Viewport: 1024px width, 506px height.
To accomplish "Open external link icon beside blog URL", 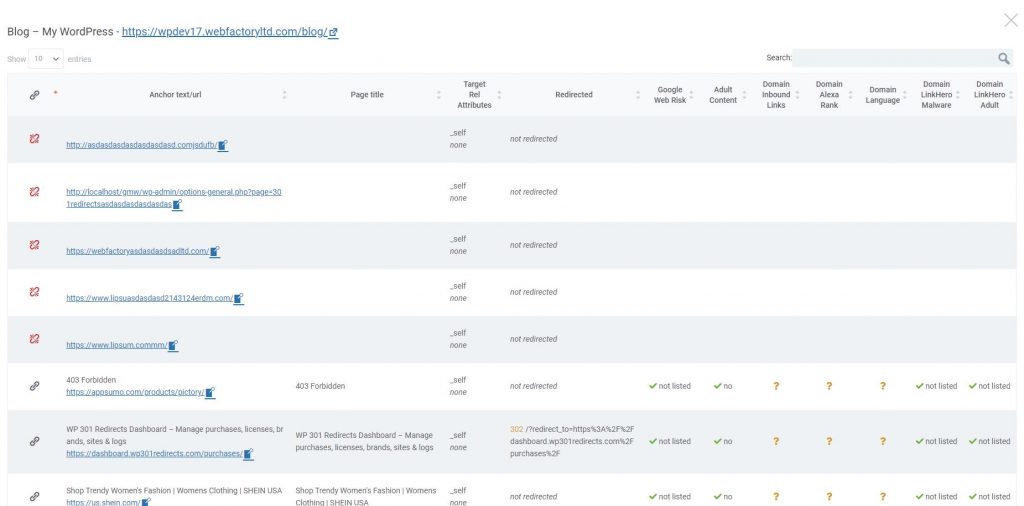I will (334, 32).
